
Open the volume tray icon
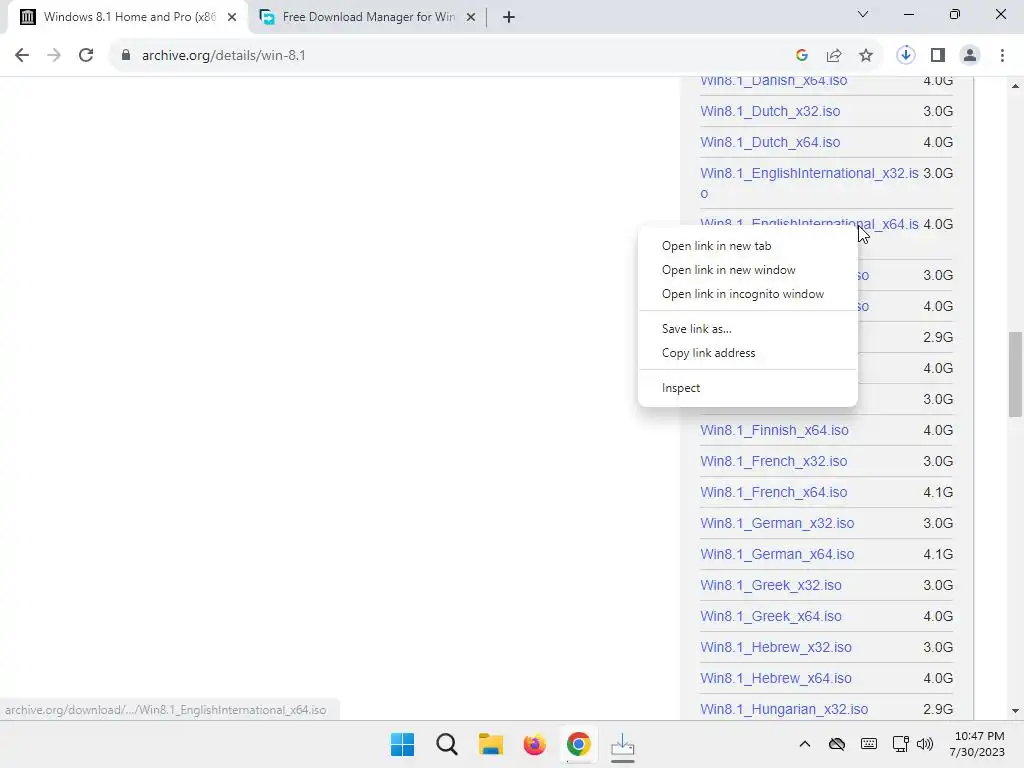tap(925, 744)
